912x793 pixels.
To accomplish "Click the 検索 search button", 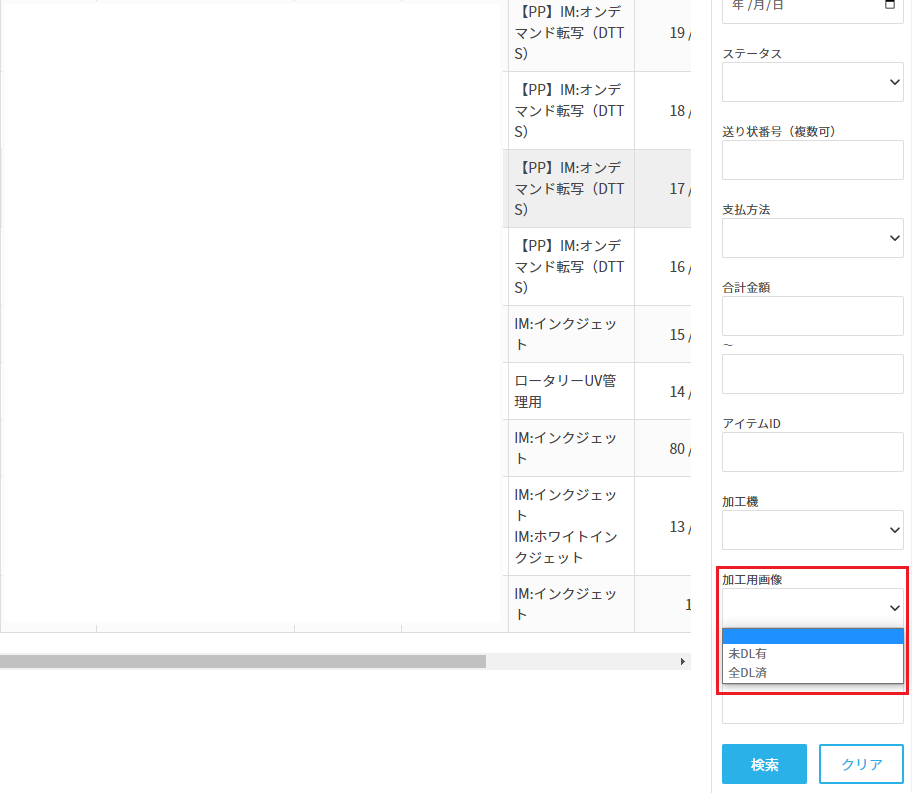I will point(764,764).
